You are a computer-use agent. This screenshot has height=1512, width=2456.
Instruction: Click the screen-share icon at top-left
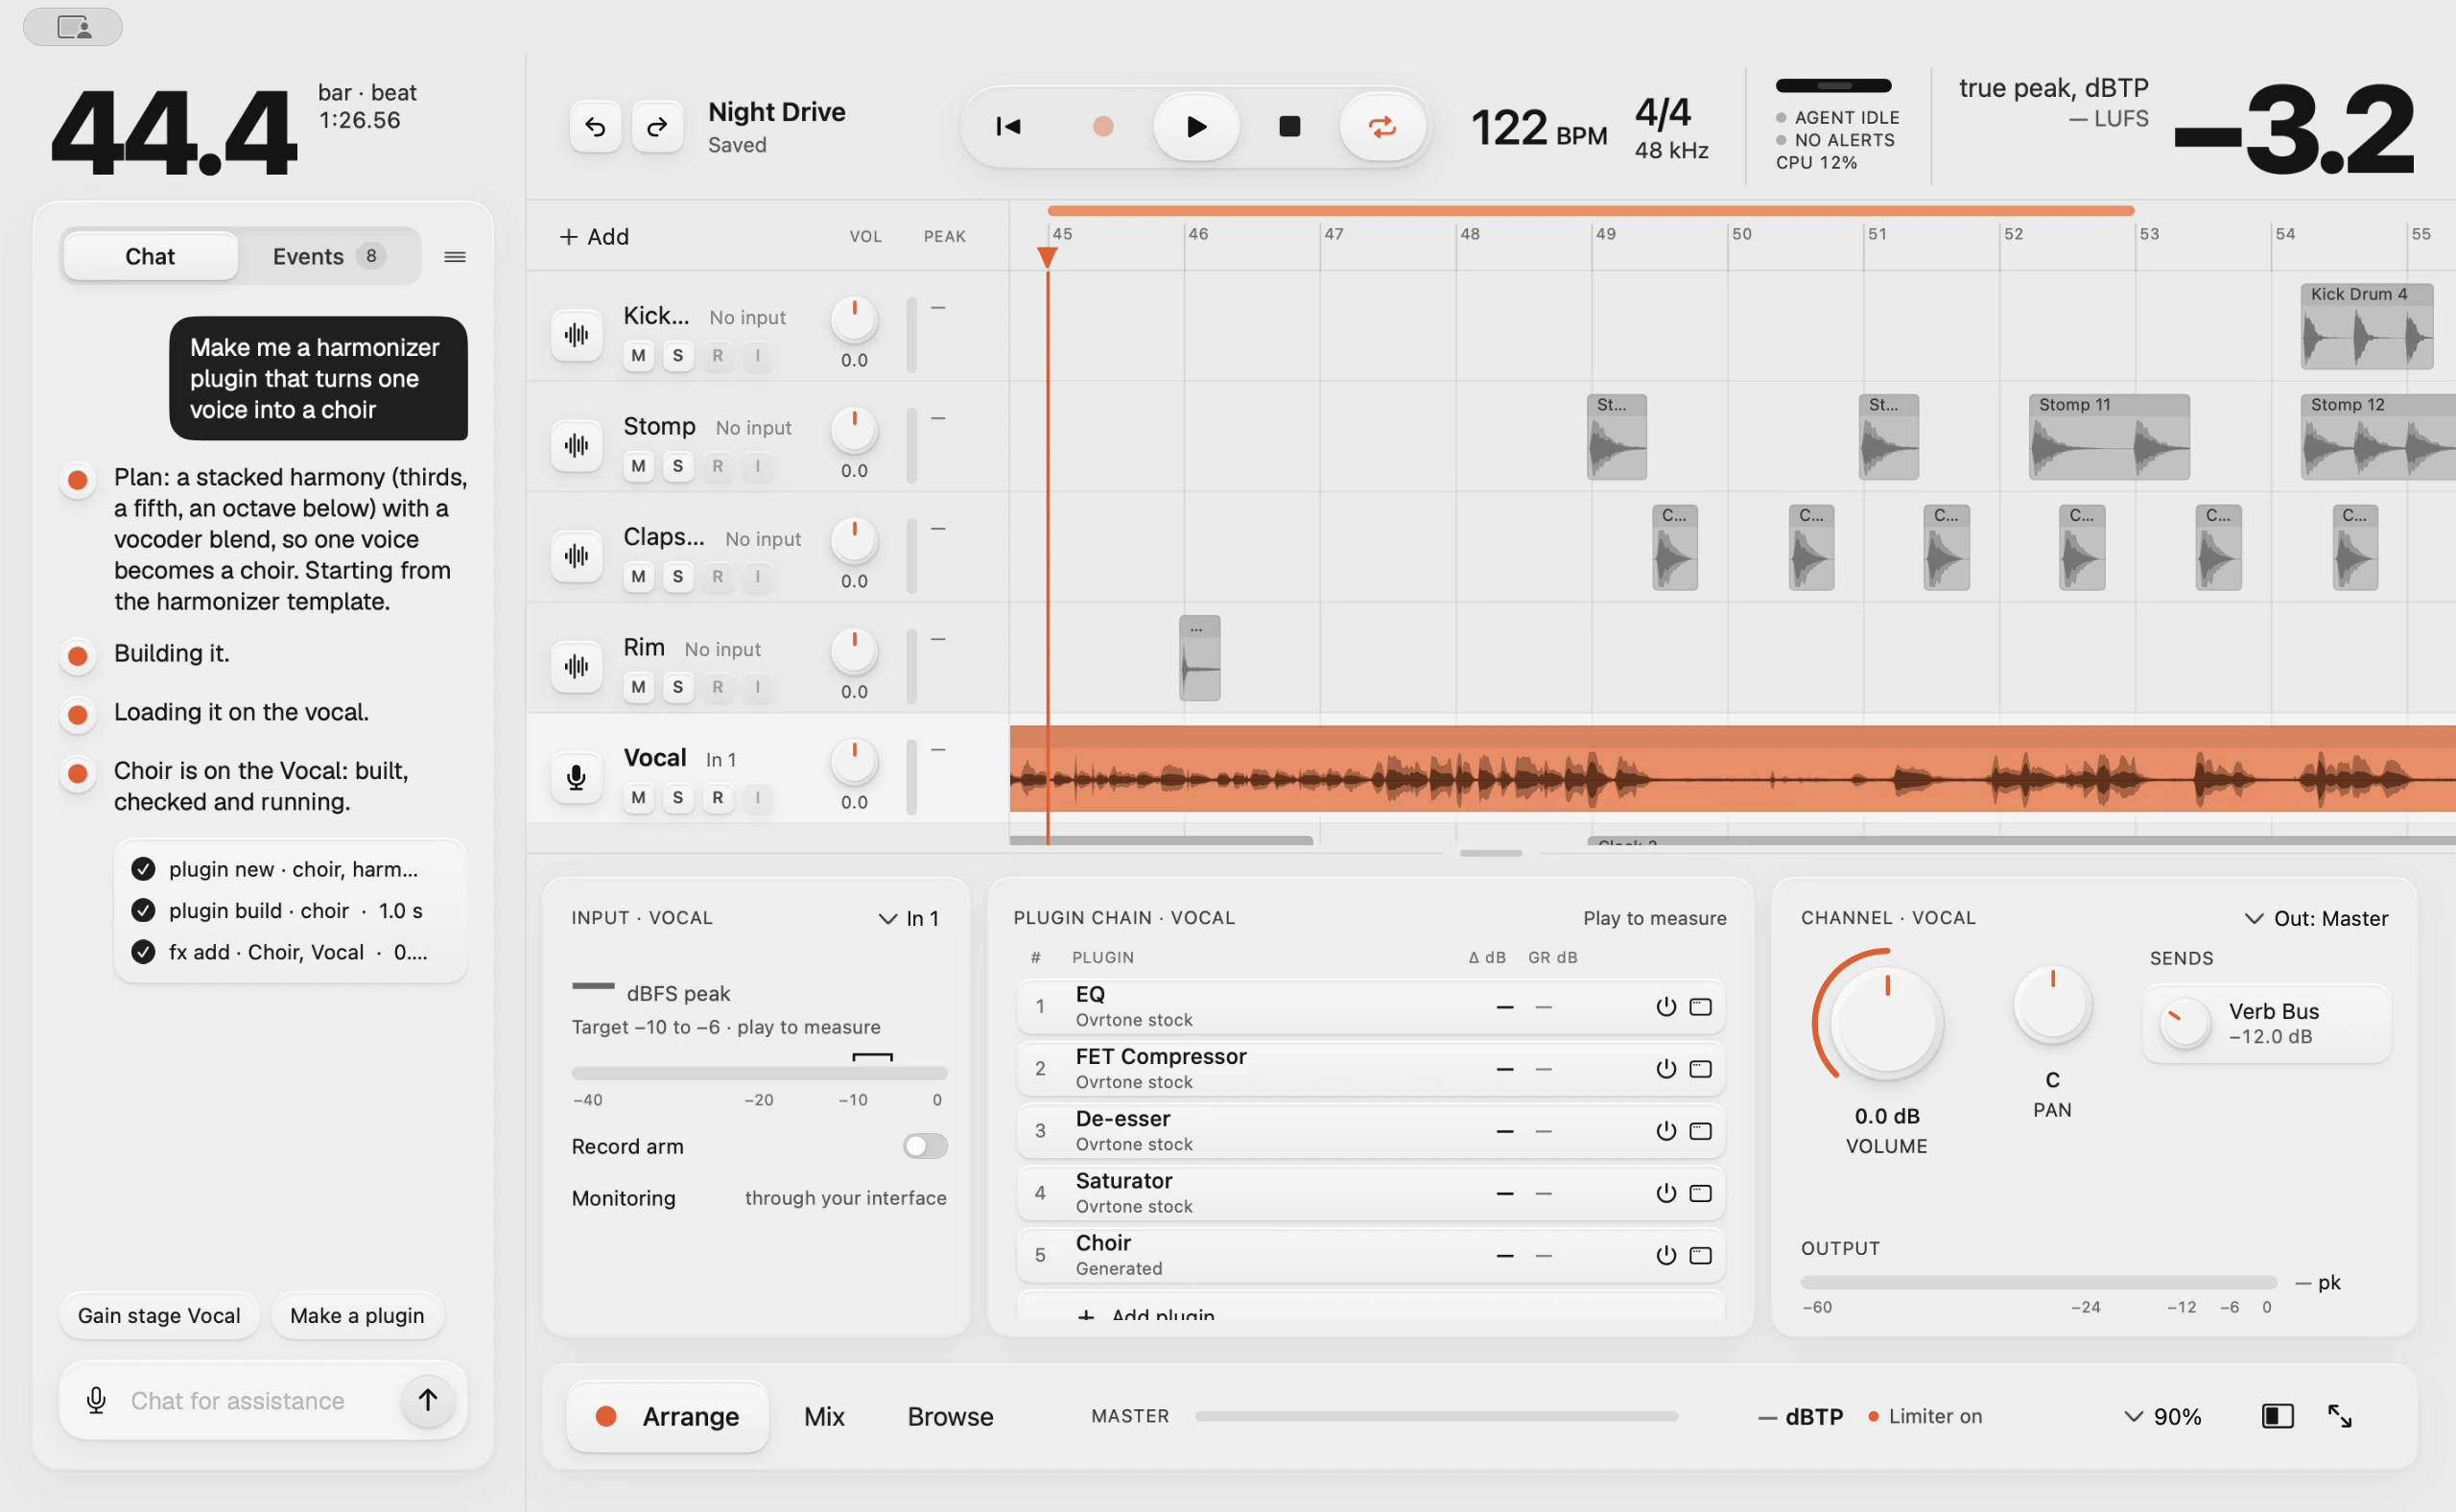click(x=73, y=27)
